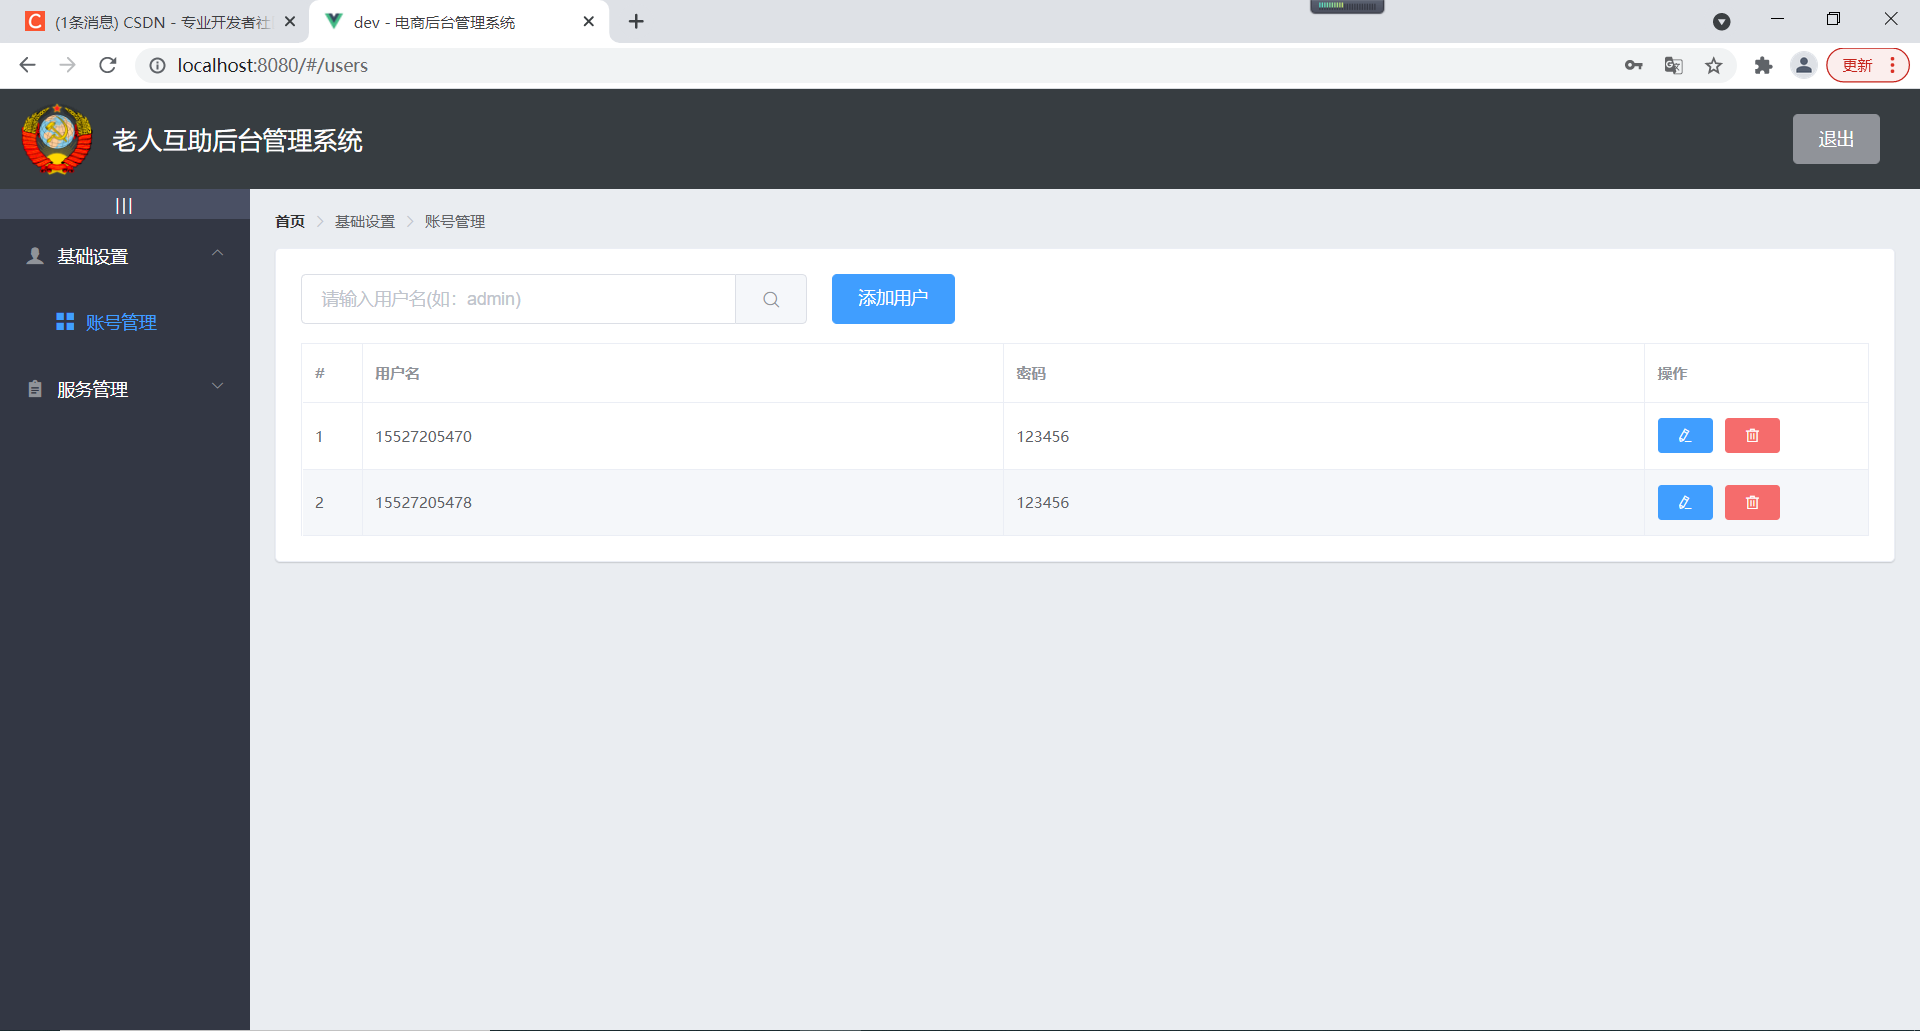1920x1031 pixels.
Task: Click delete icon for user 15527205478
Action: 1752,503
